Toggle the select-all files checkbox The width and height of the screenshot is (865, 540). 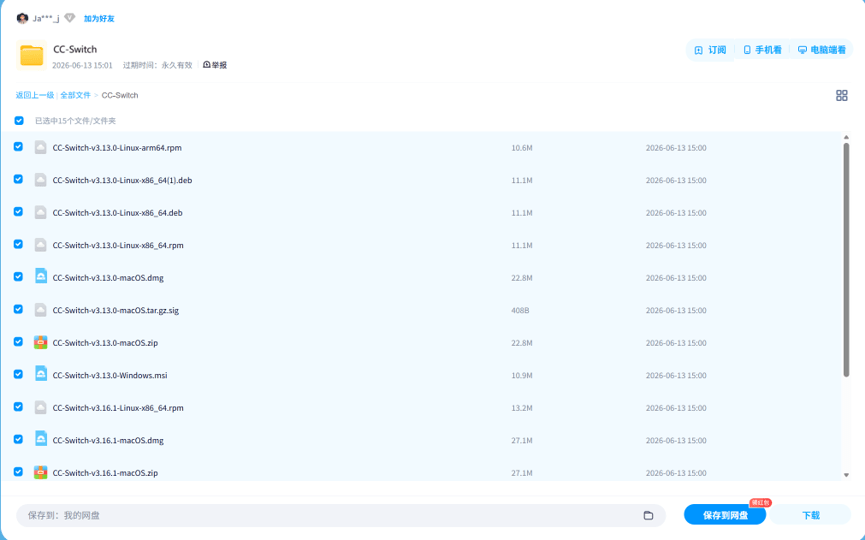19,120
